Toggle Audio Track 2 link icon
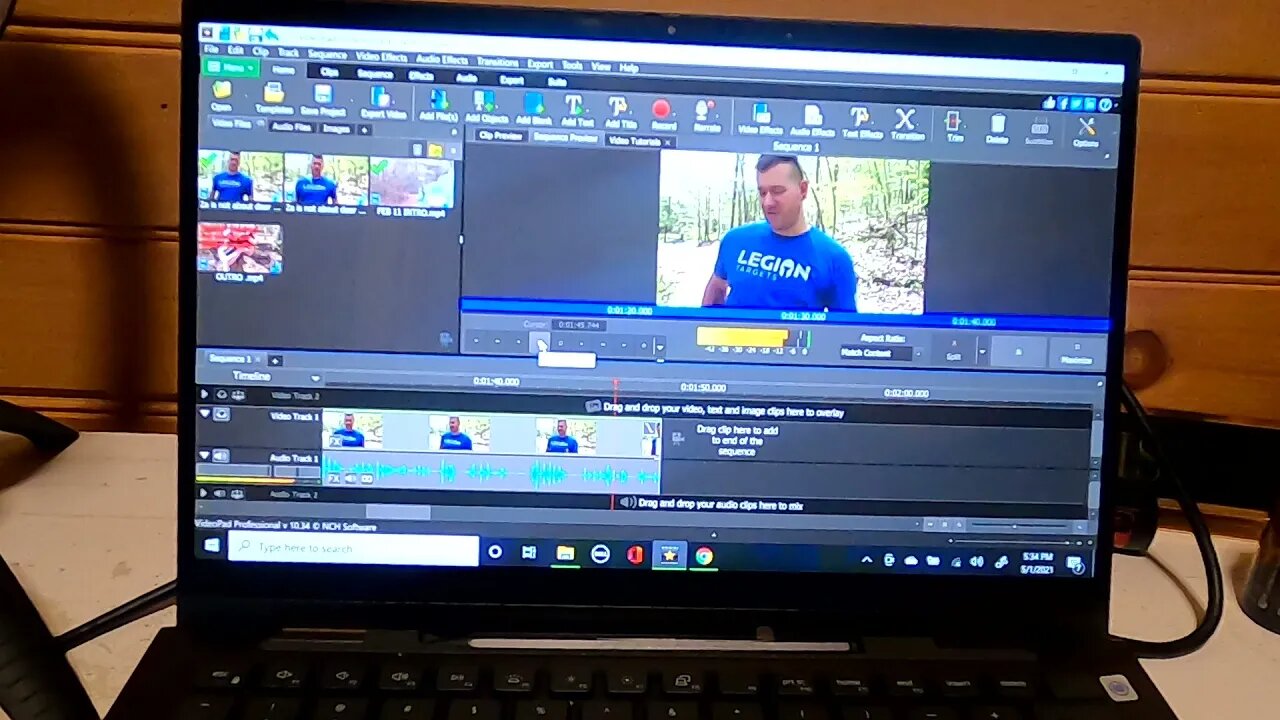 click(235, 493)
